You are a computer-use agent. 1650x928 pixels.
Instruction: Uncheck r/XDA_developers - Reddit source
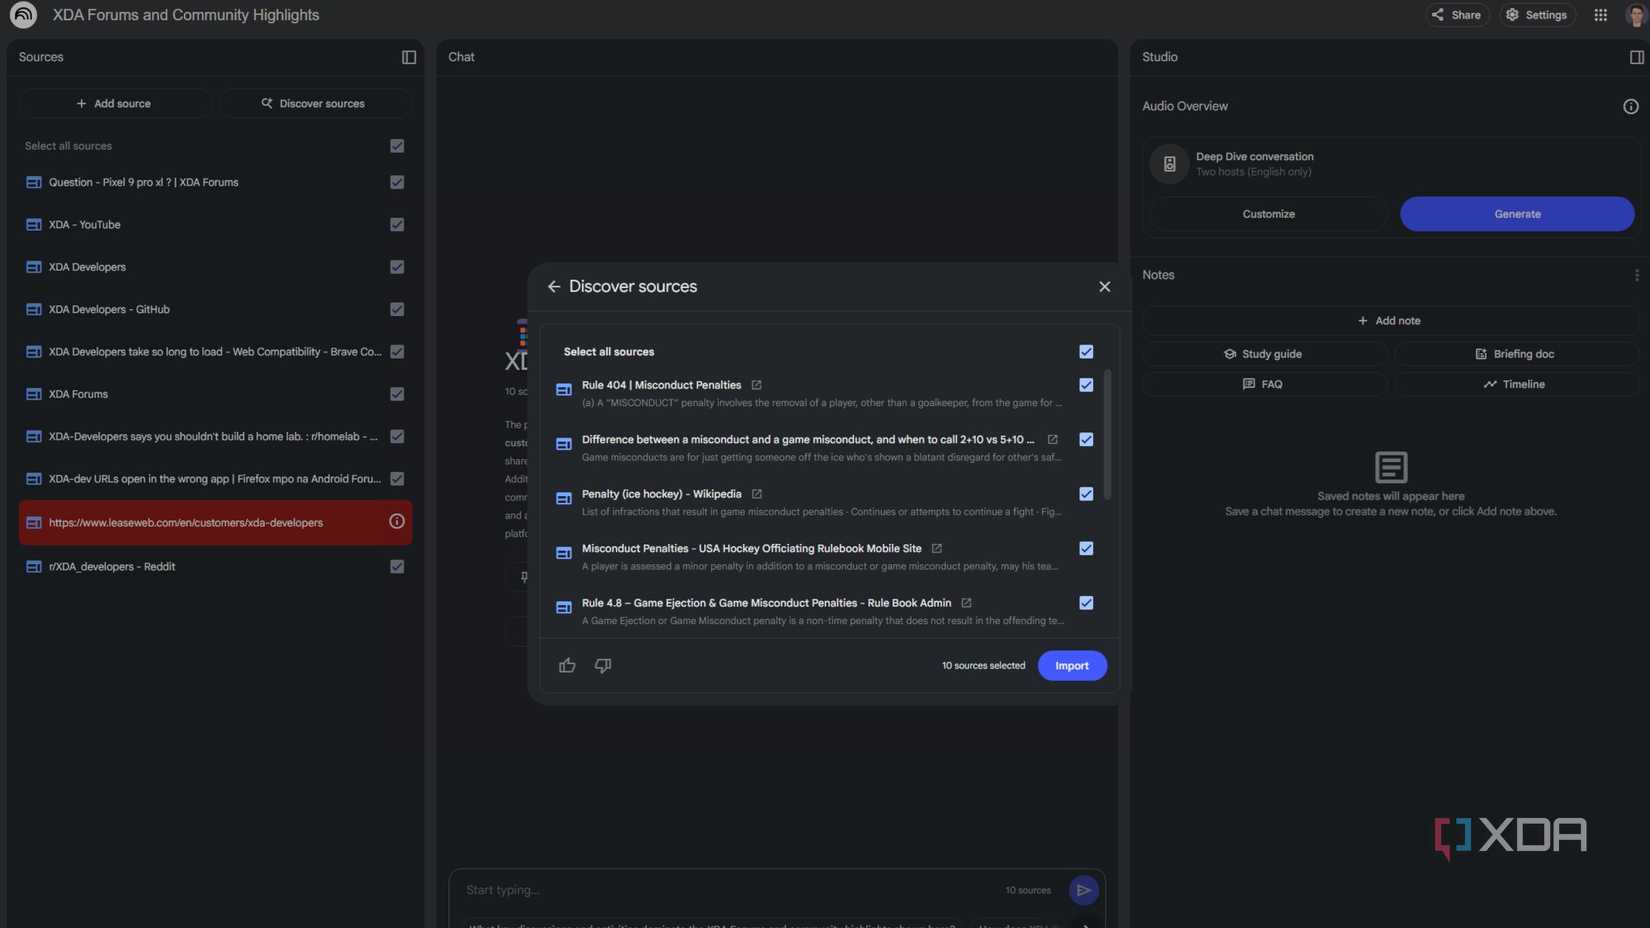pyautogui.click(x=397, y=567)
